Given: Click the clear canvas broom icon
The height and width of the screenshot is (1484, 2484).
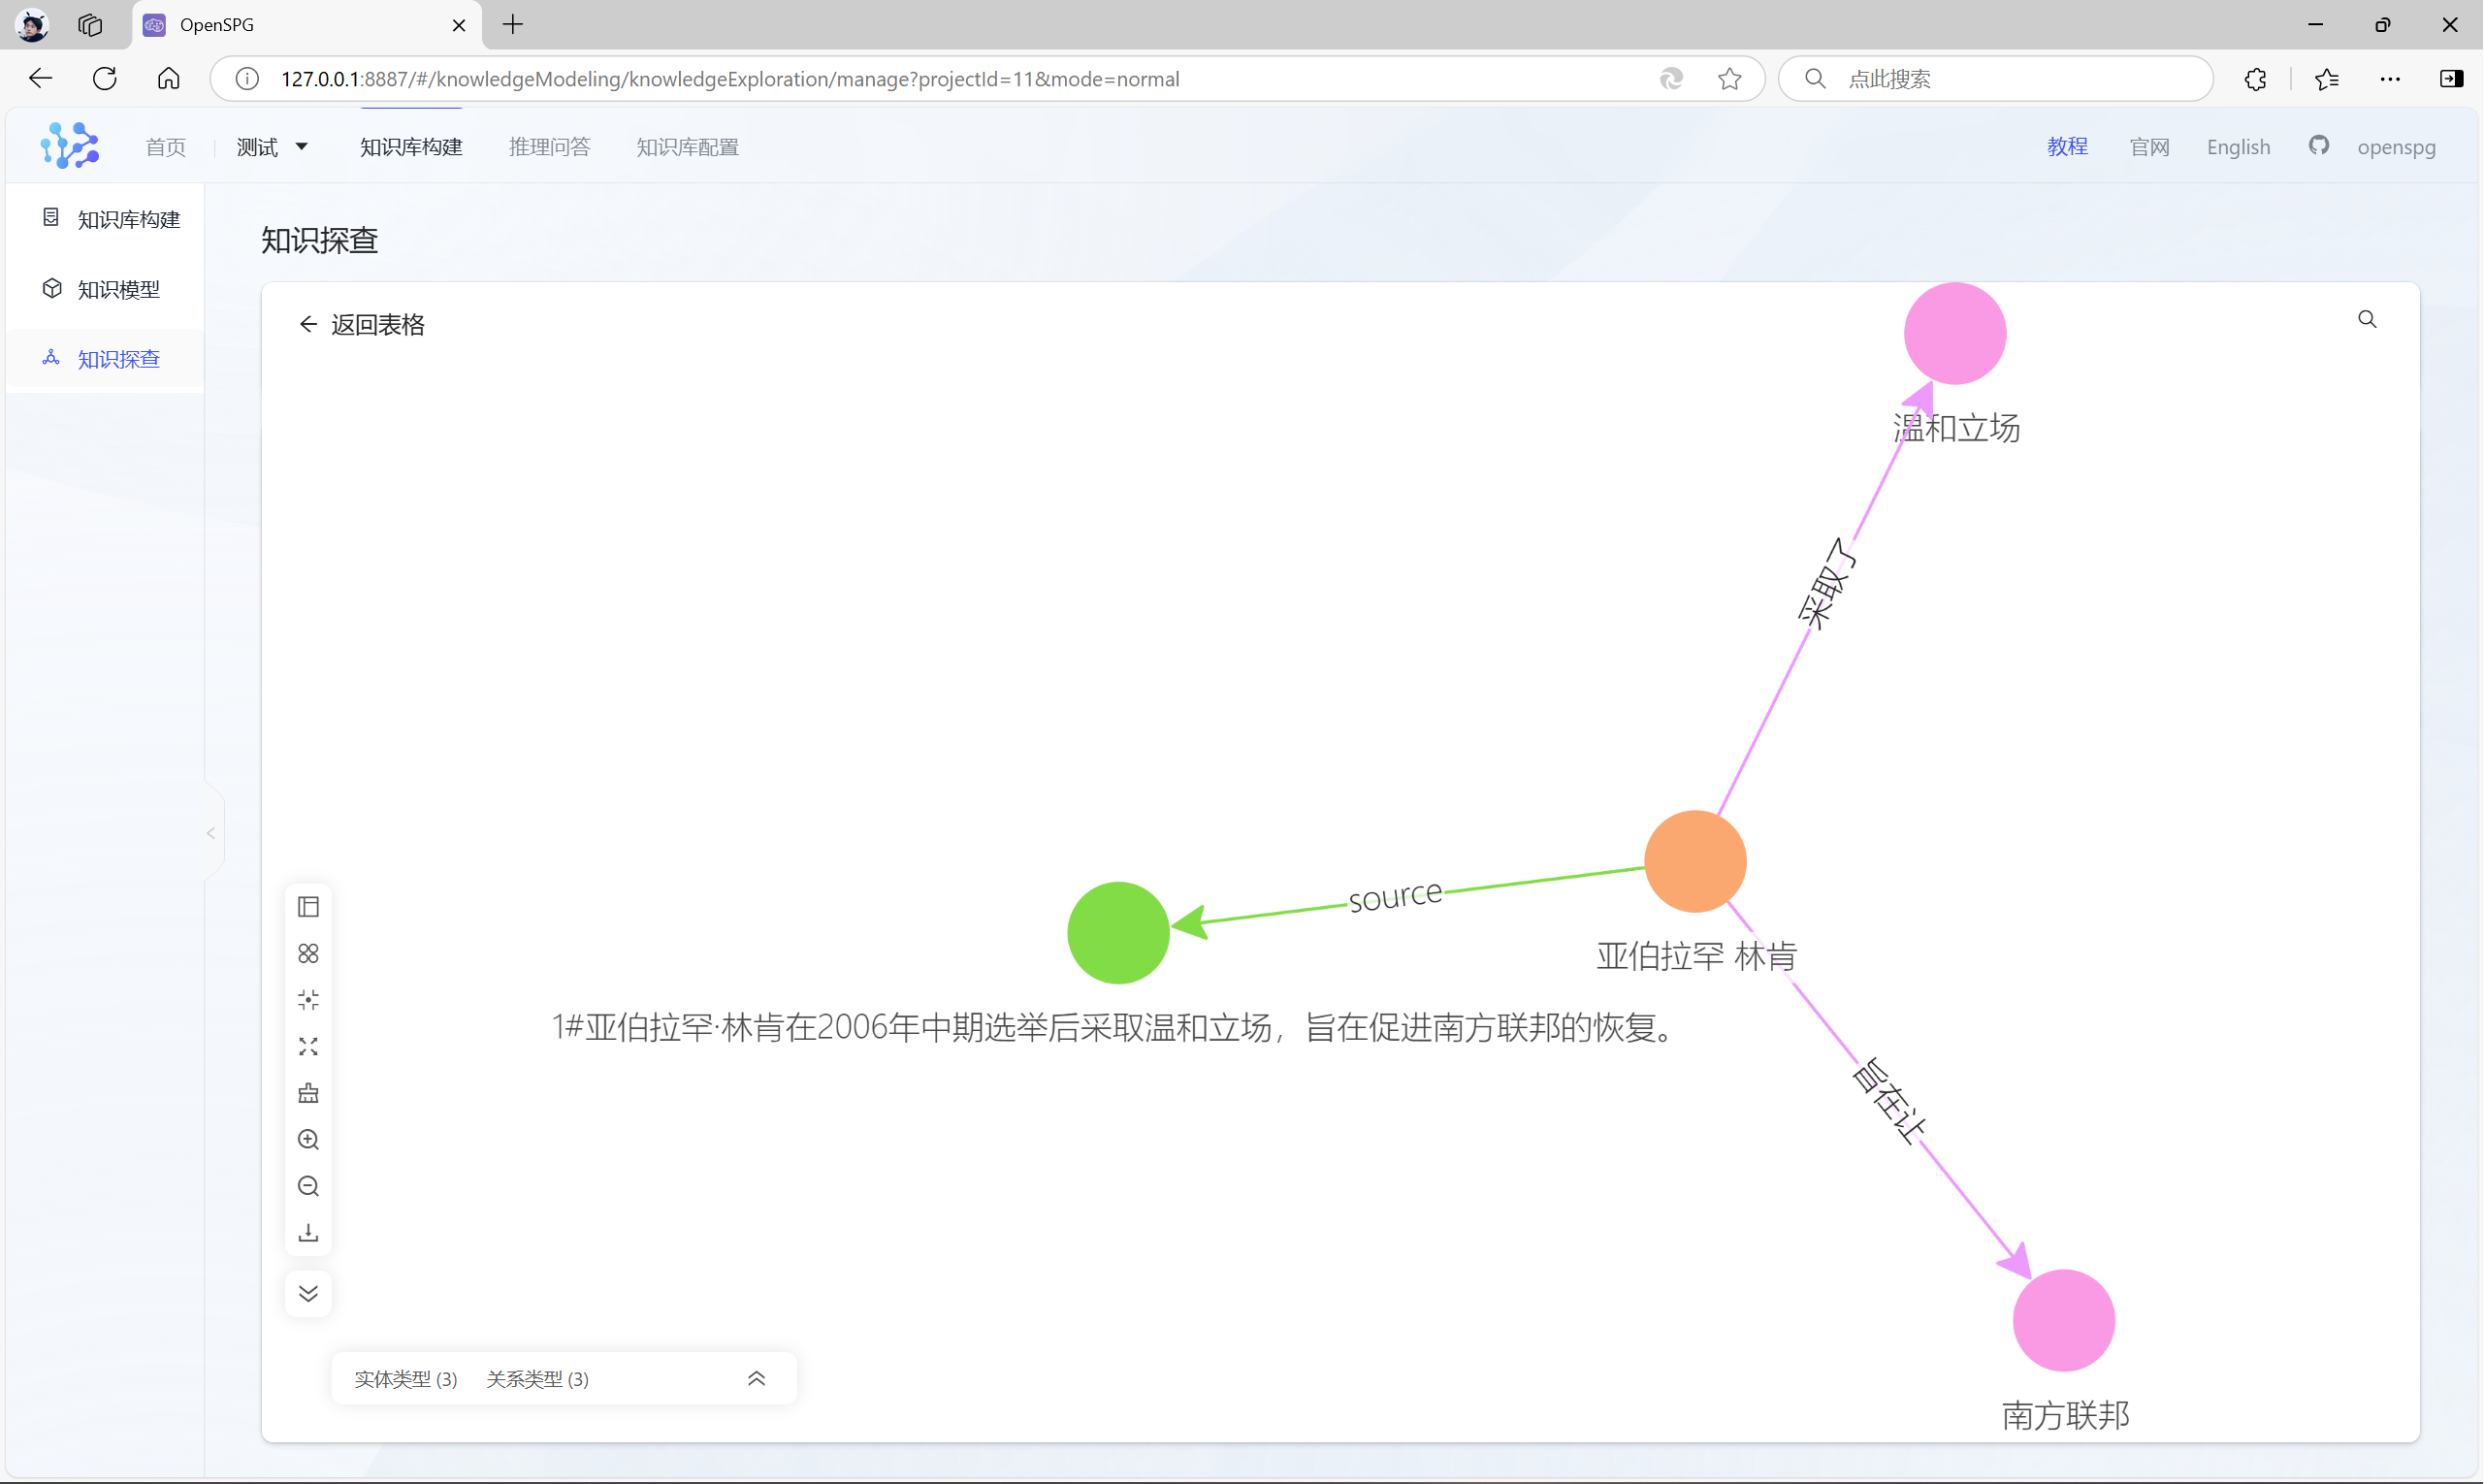Looking at the screenshot, I should [308, 1093].
